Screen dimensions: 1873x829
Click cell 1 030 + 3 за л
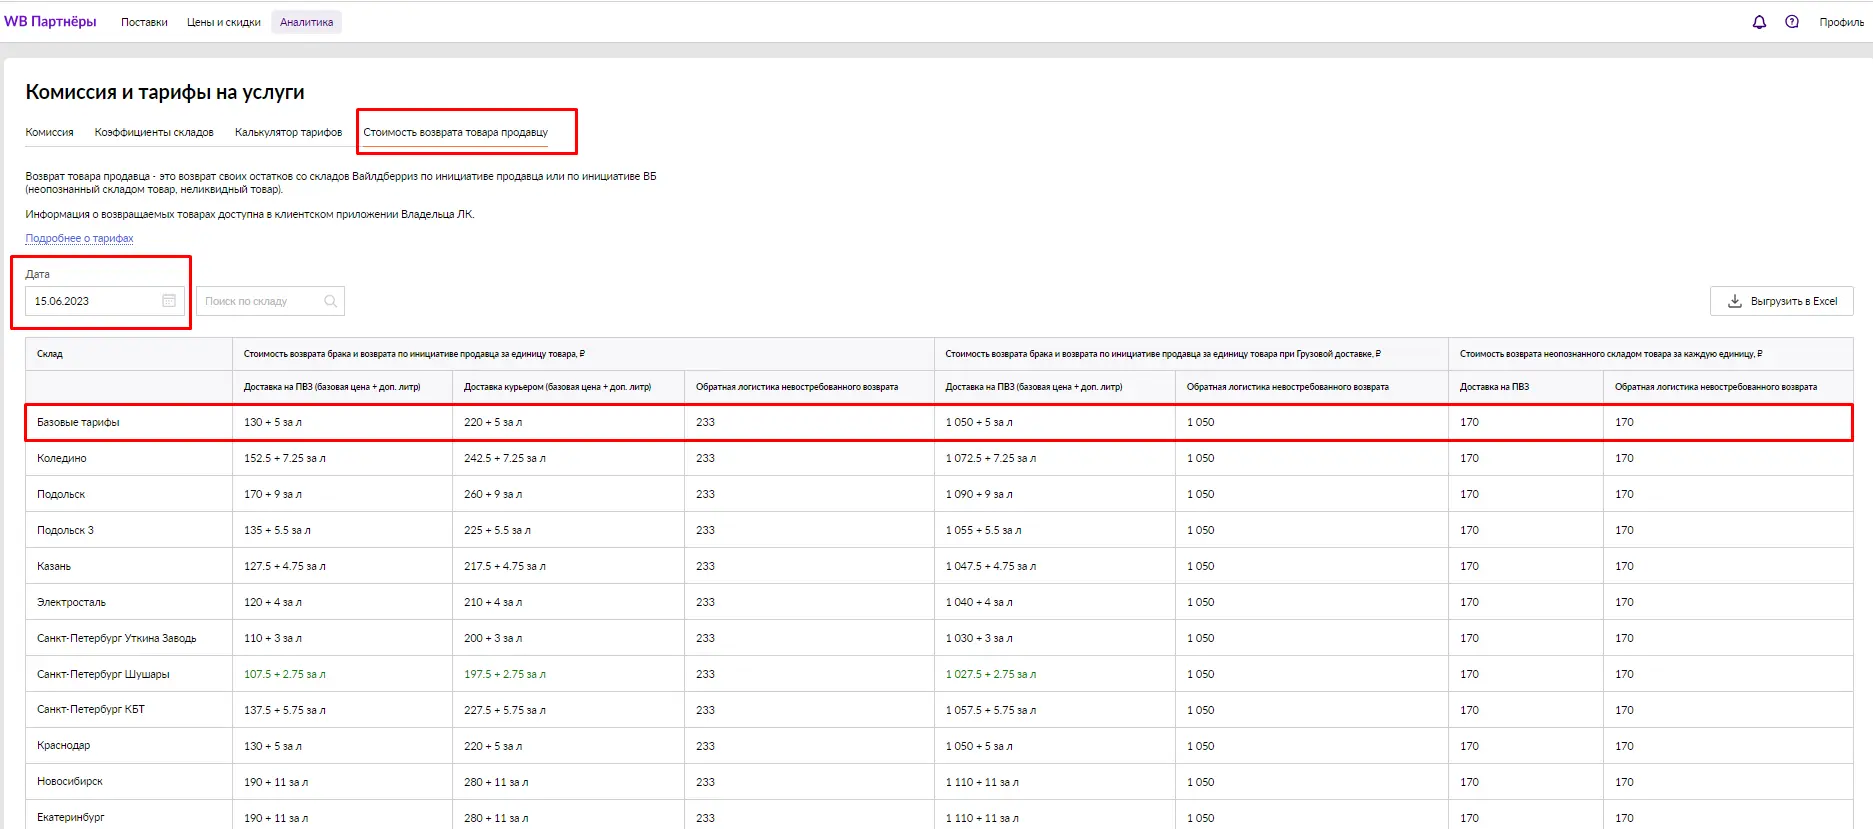pos(979,638)
